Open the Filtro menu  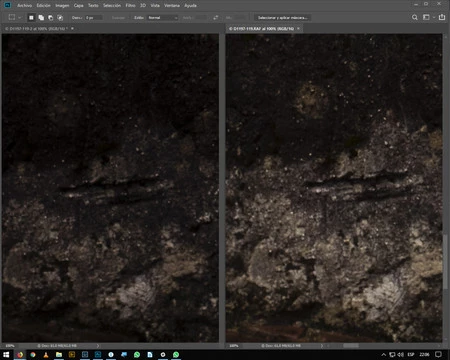(130, 5)
